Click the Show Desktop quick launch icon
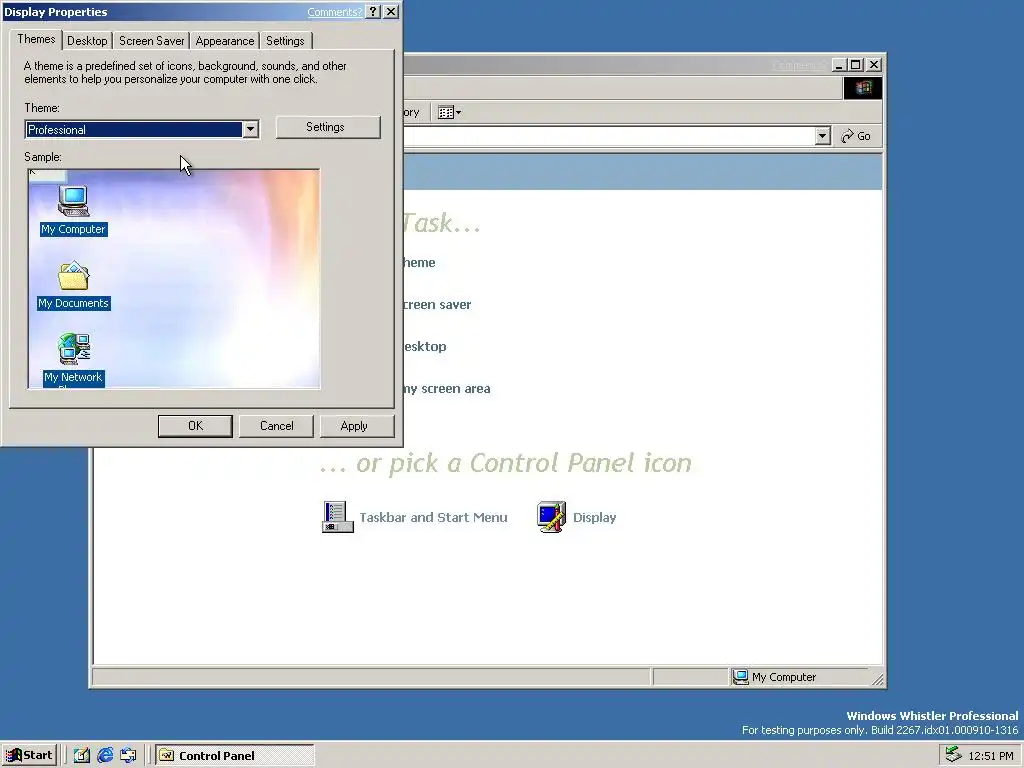This screenshot has height=768, width=1024. tap(82, 756)
